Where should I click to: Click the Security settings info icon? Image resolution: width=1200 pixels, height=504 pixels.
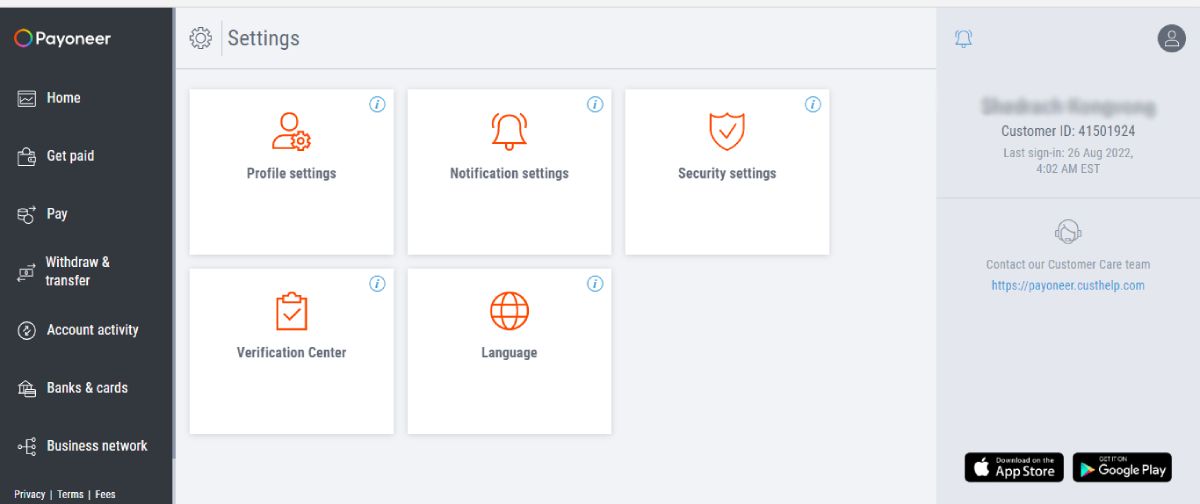(x=813, y=104)
